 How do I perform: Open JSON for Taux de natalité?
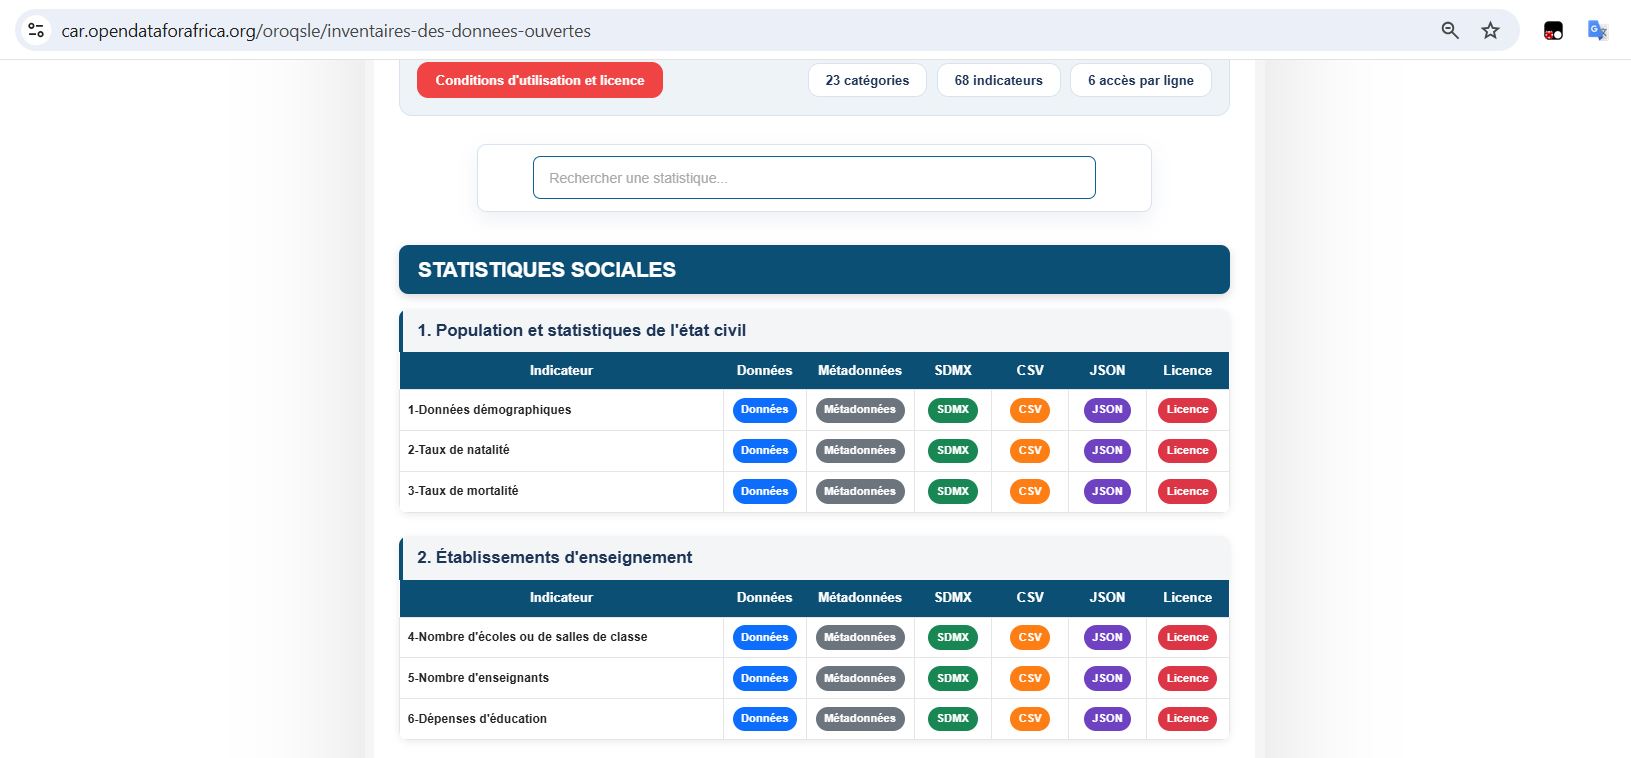pyautogui.click(x=1107, y=451)
